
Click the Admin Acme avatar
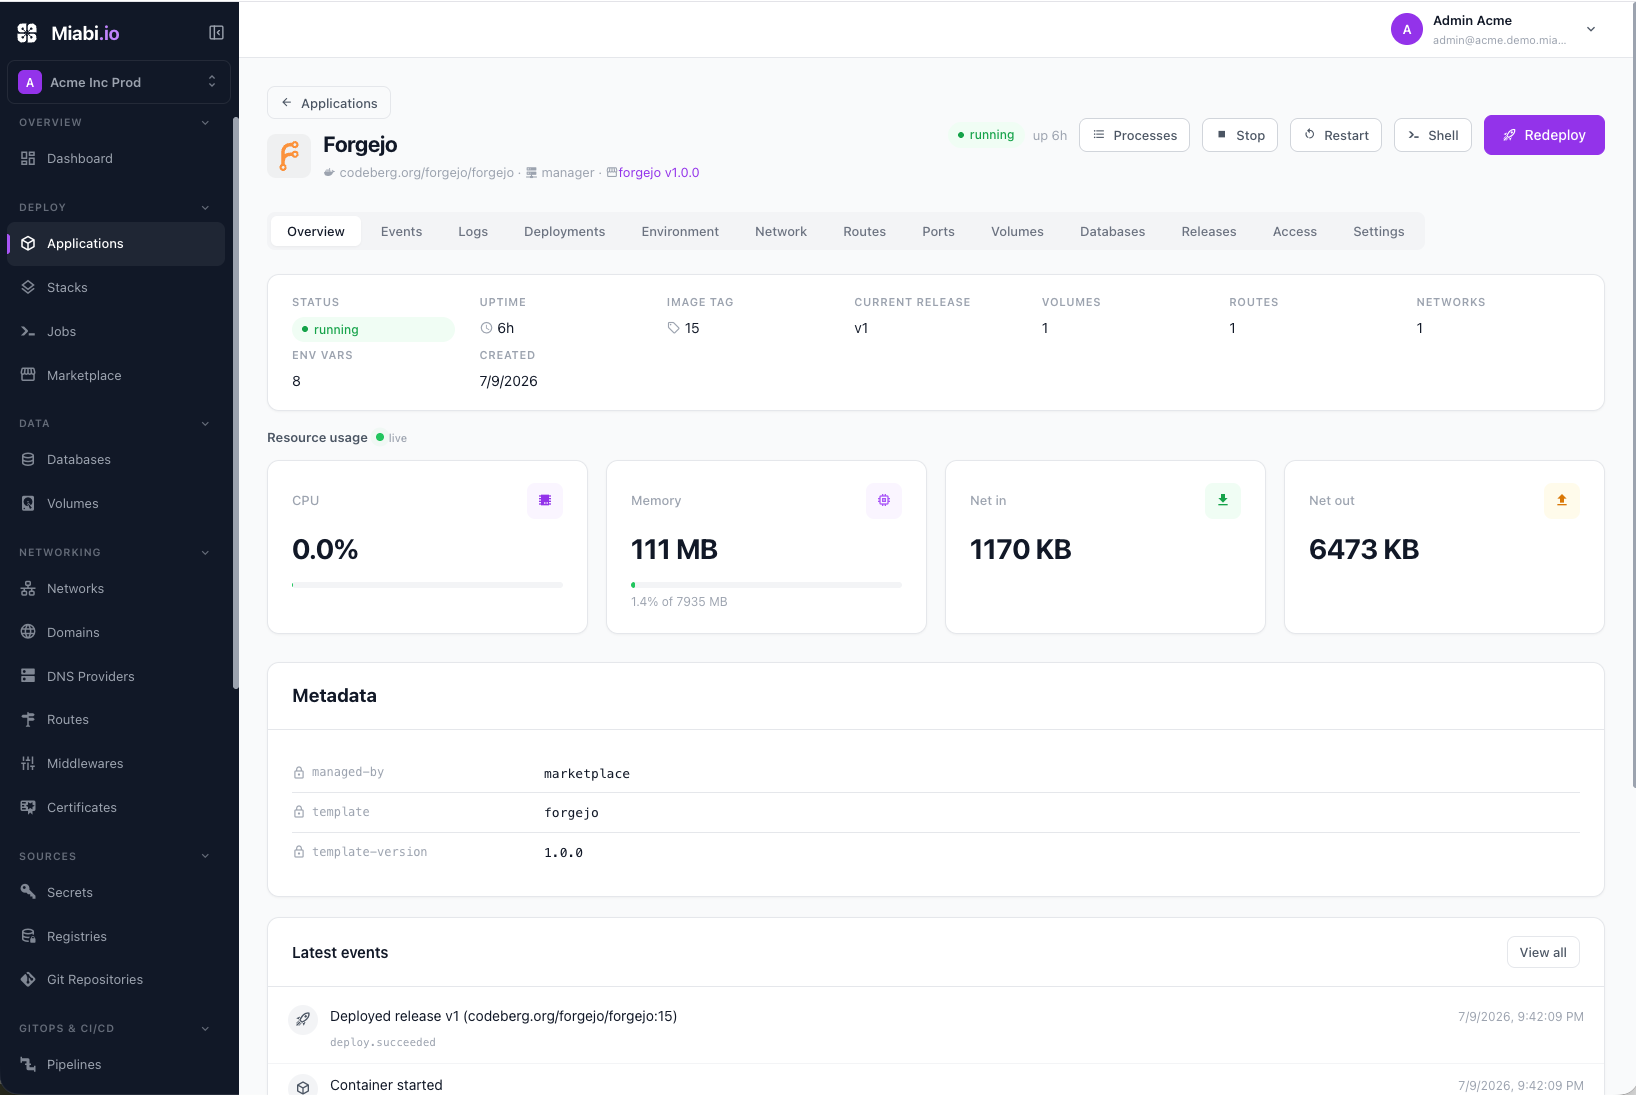1407,29
